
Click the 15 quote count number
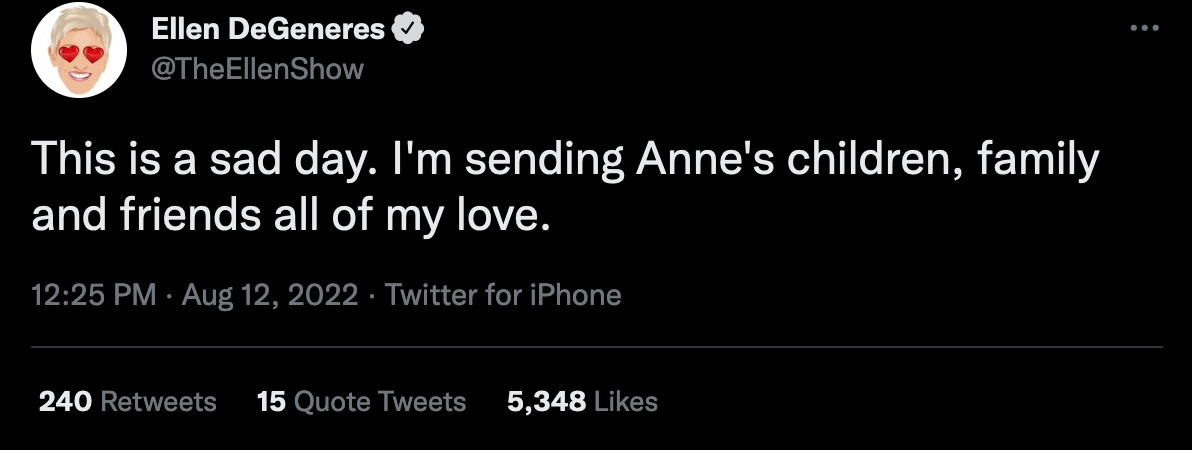271,402
